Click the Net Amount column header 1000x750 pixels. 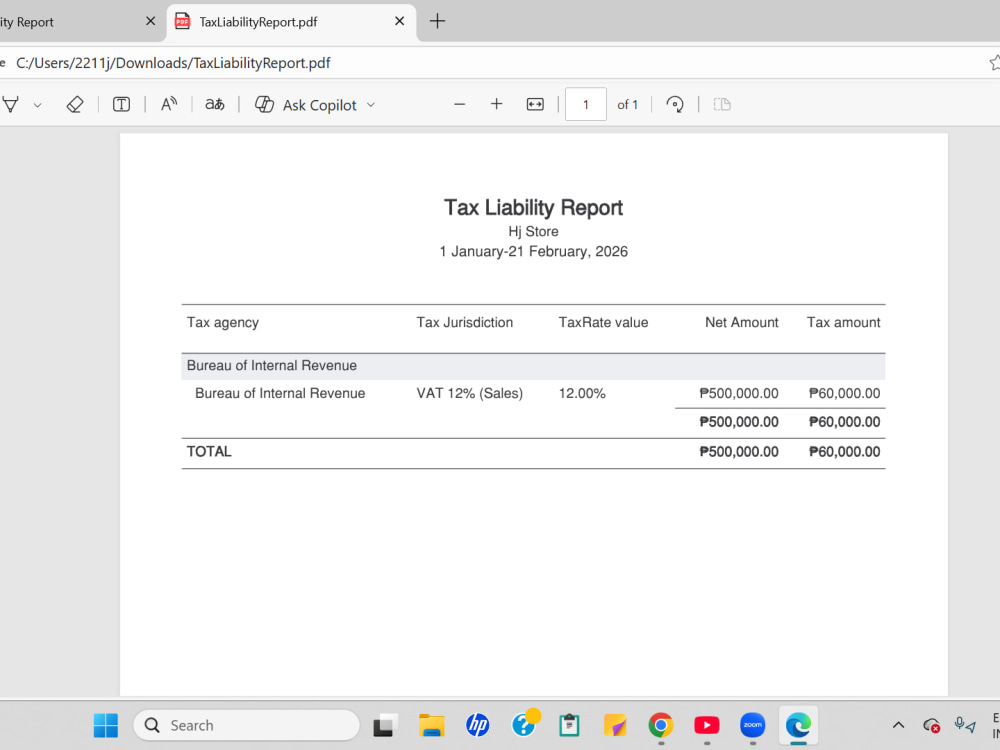pyautogui.click(x=742, y=323)
